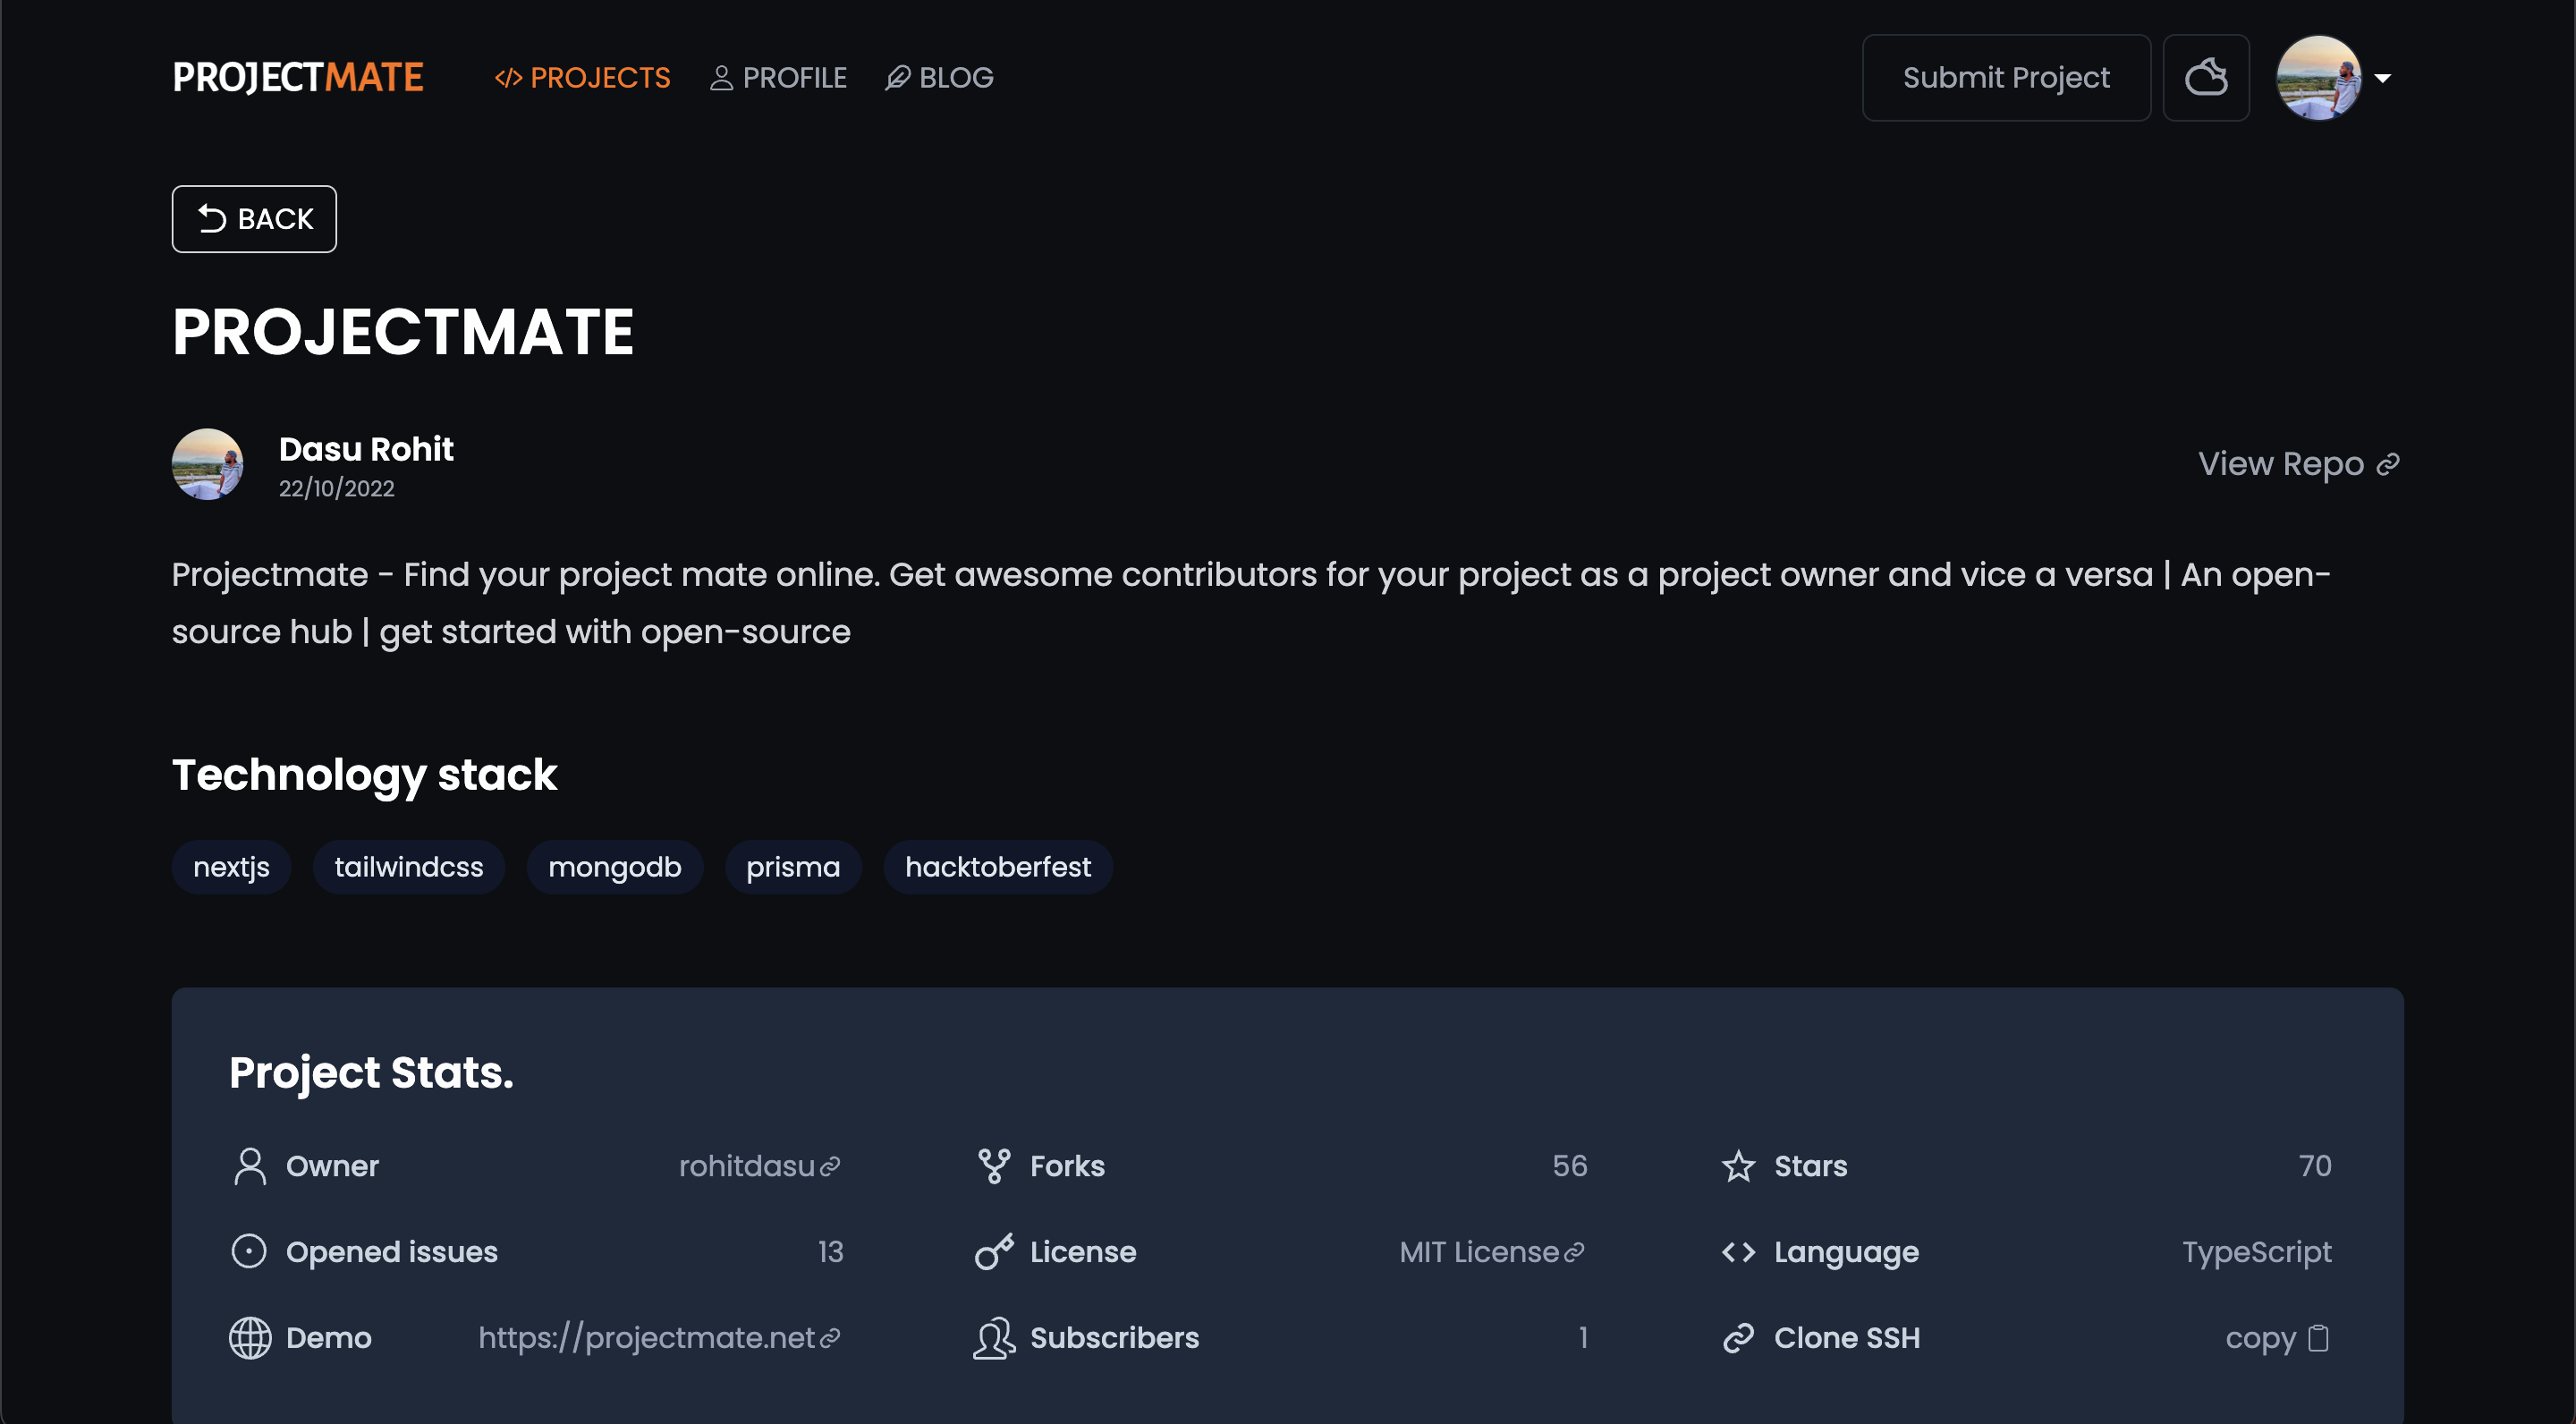Click the Subscribers count 1
This screenshot has height=1424, width=2576.
(x=1583, y=1338)
